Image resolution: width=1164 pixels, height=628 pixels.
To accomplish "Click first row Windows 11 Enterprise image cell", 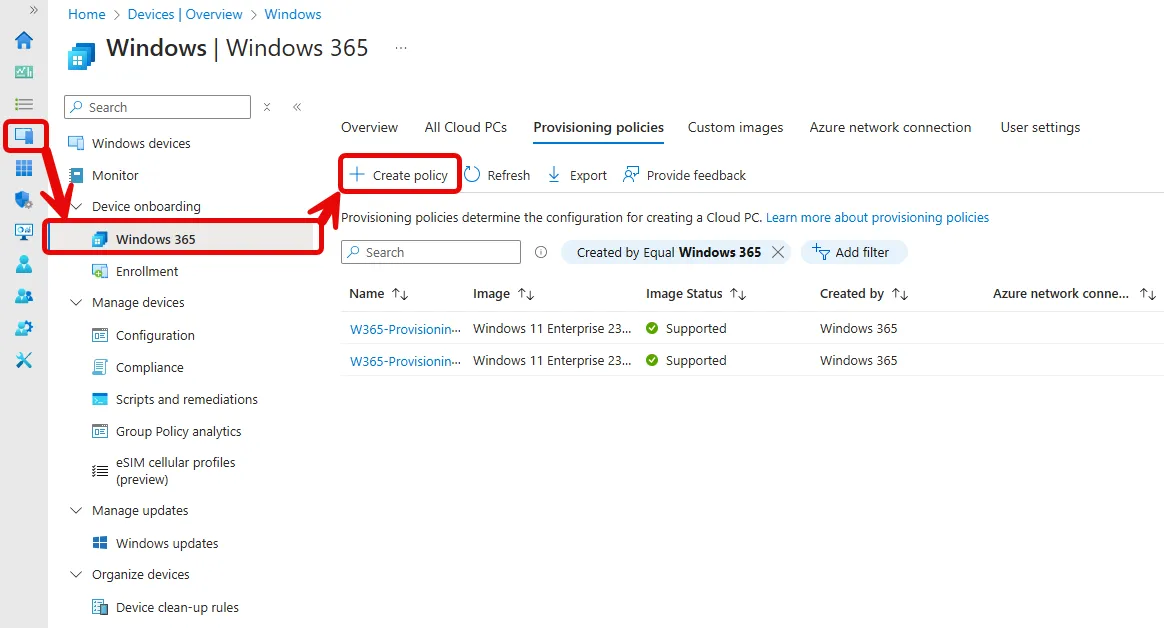I will (552, 328).
